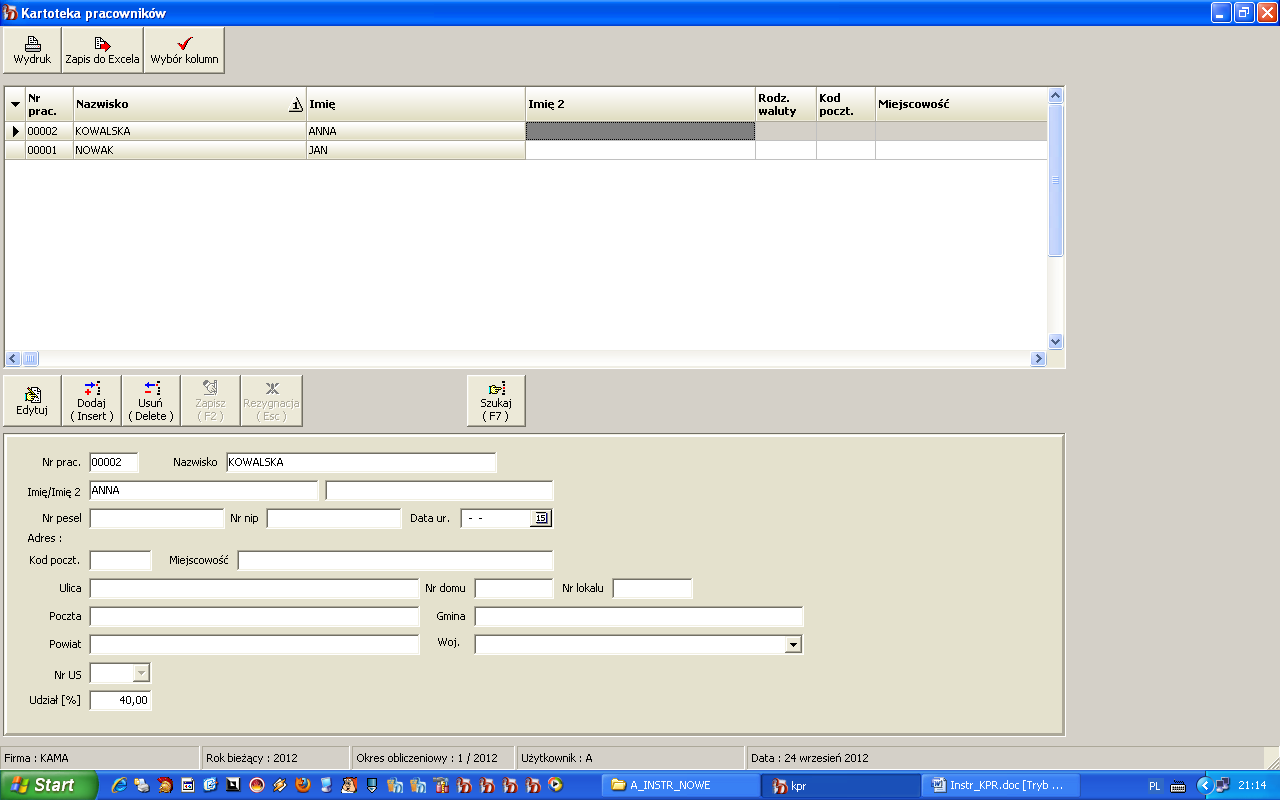Click the grid scroll up arrow
1280x800 pixels.
coord(1055,96)
